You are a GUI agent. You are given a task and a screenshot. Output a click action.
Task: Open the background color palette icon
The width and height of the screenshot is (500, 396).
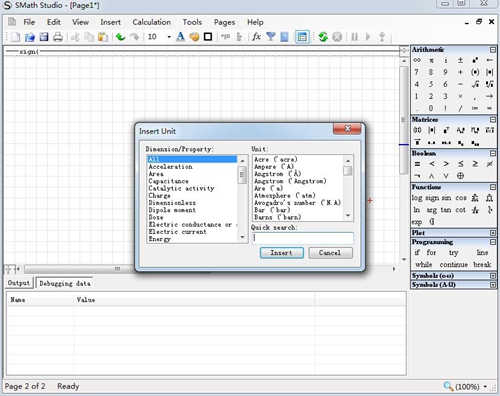tap(194, 37)
